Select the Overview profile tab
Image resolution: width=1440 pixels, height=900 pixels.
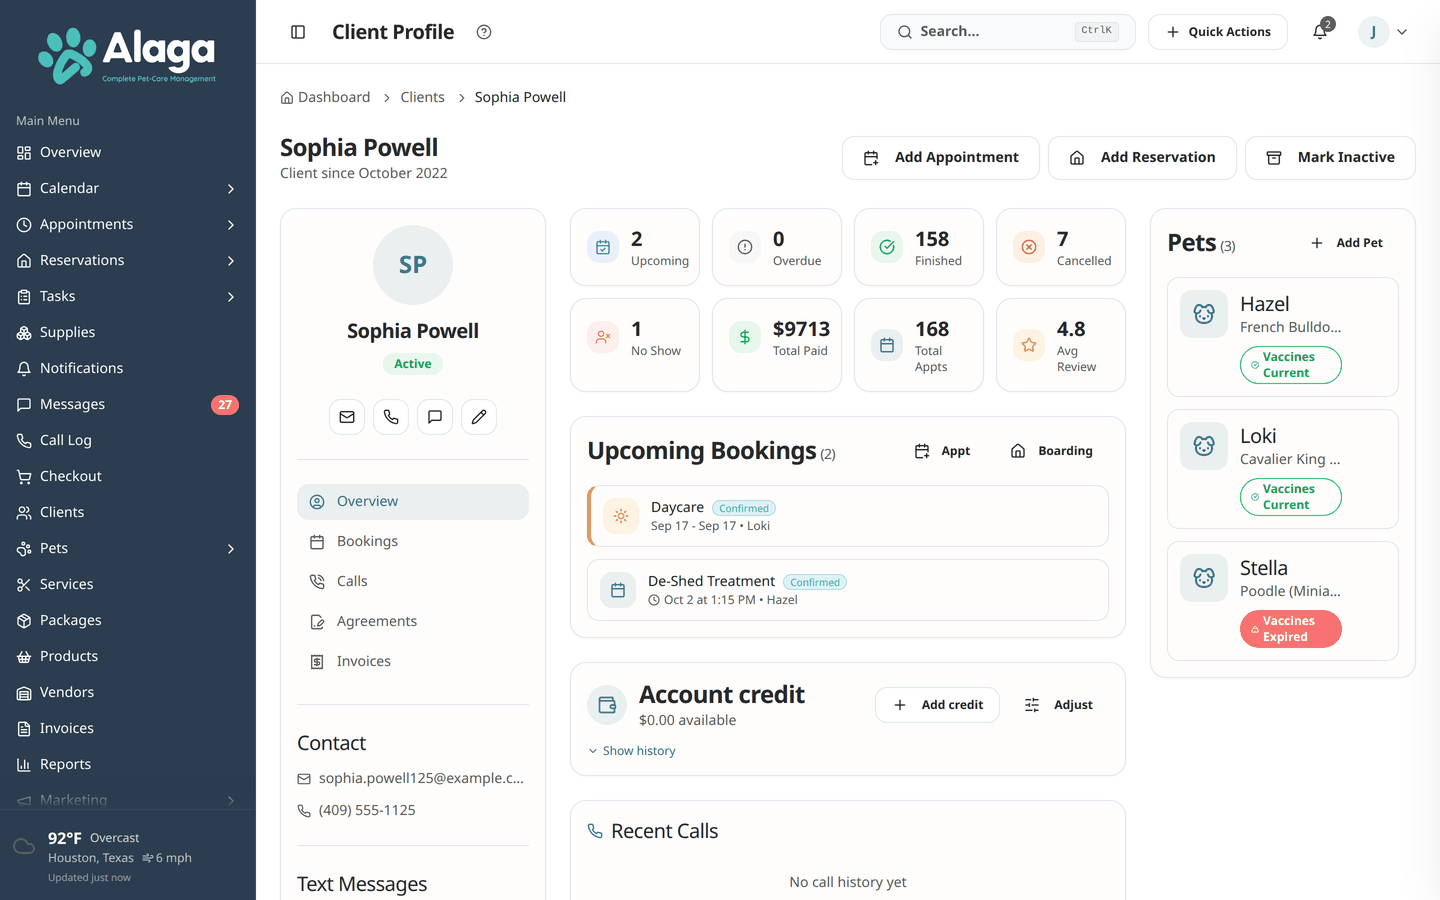point(413,502)
